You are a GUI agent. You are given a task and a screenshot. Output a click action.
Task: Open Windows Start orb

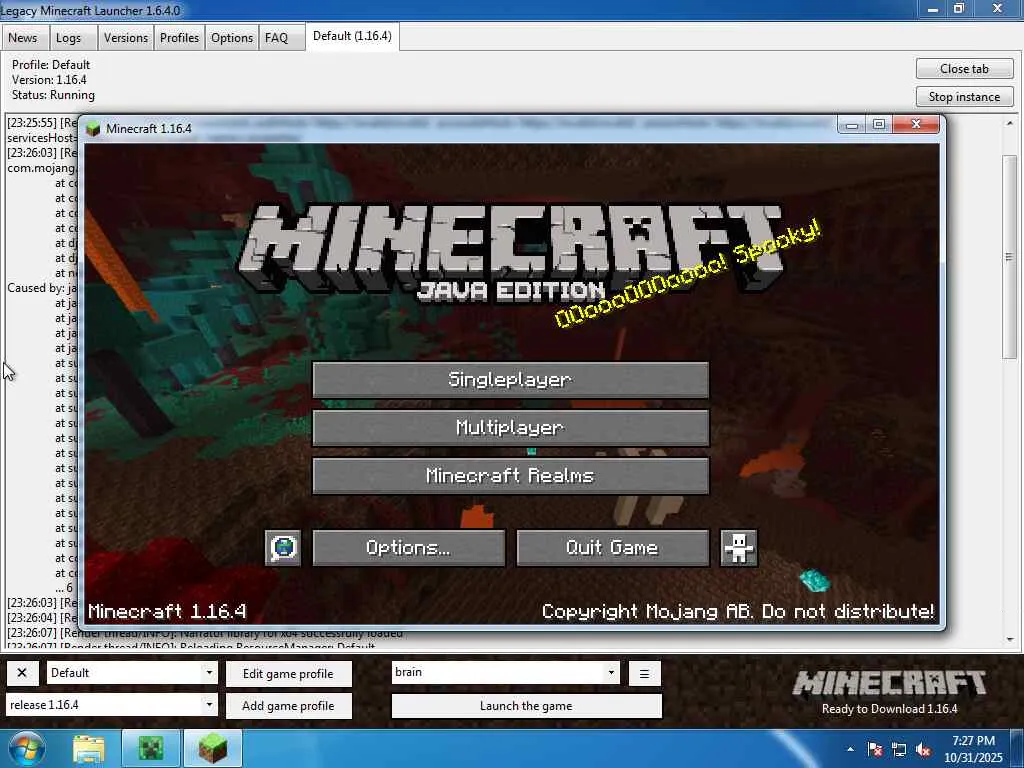click(x=26, y=748)
